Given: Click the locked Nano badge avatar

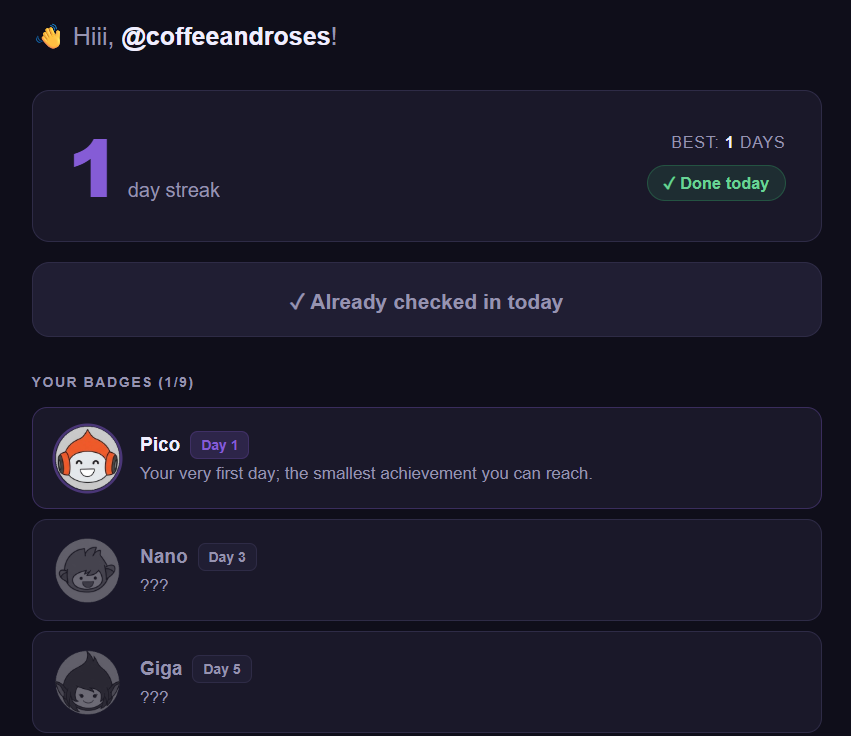Looking at the screenshot, I should click(x=87, y=570).
